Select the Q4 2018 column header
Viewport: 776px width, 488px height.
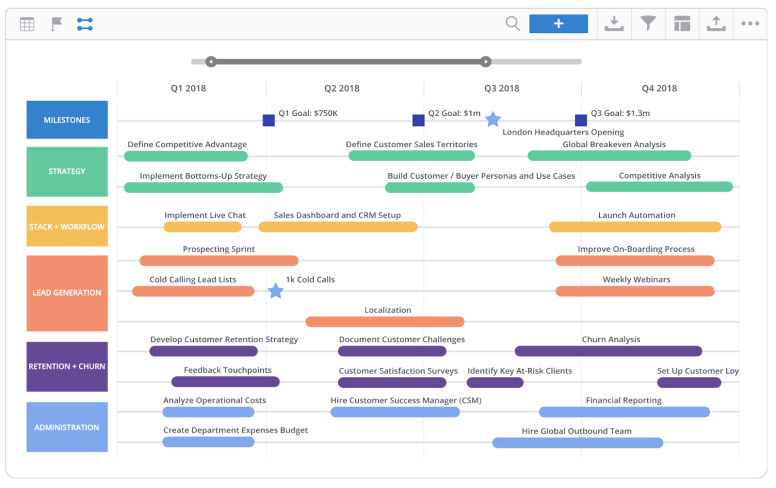coord(659,88)
